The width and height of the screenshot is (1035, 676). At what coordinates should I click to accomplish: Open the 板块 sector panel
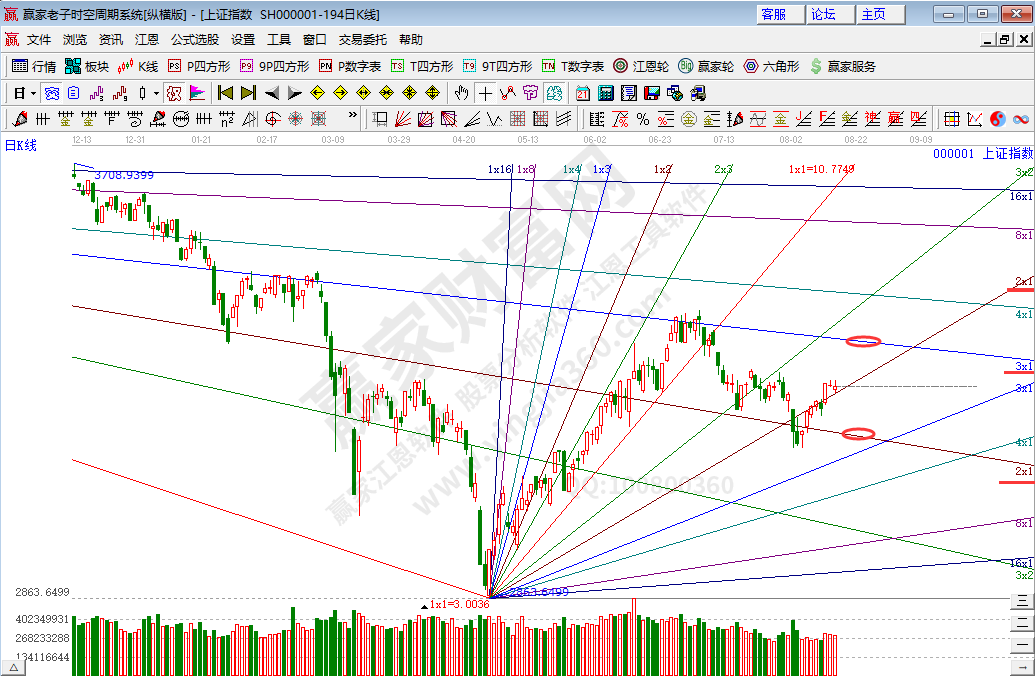pos(86,66)
